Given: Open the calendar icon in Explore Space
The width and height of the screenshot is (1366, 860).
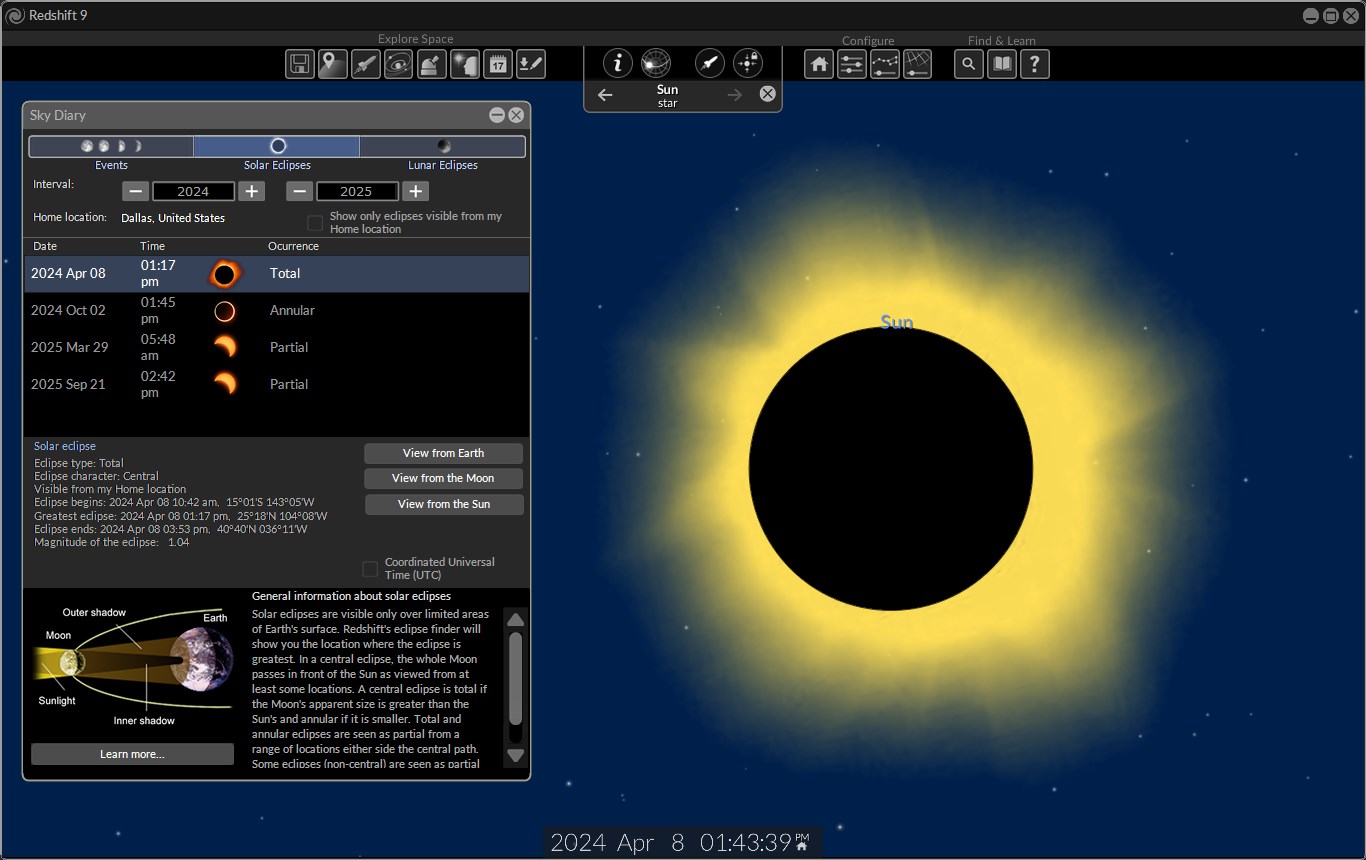Looking at the screenshot, I should point(498,65).
